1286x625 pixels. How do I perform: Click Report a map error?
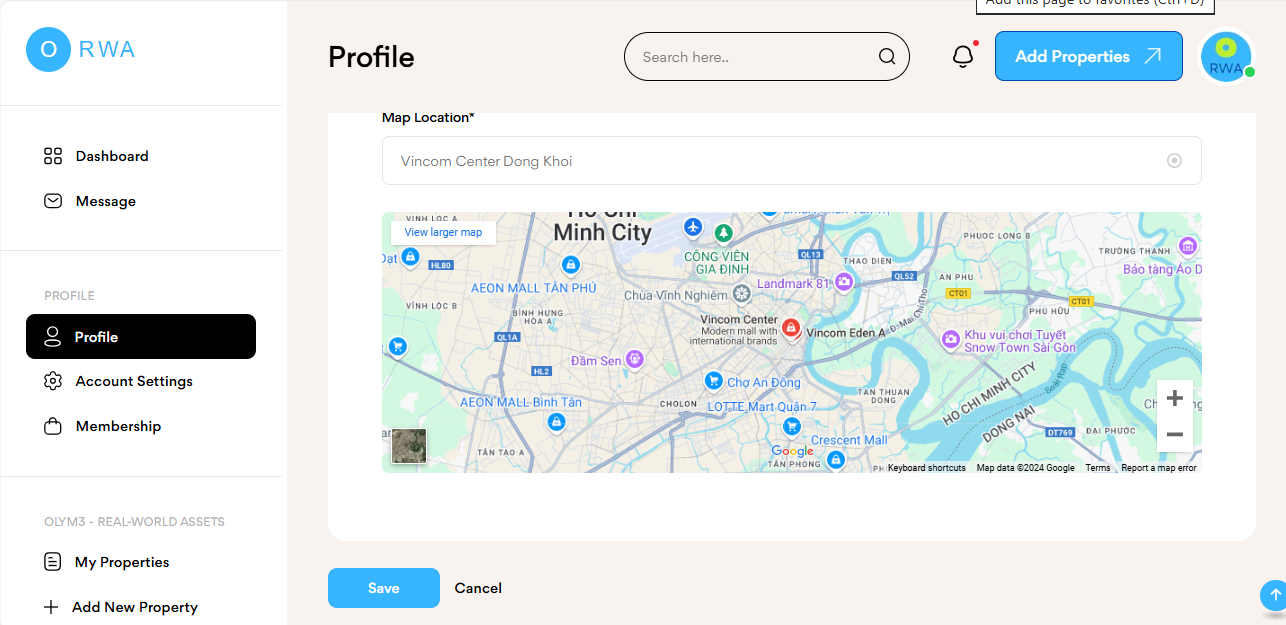[x=1158, y=468]
